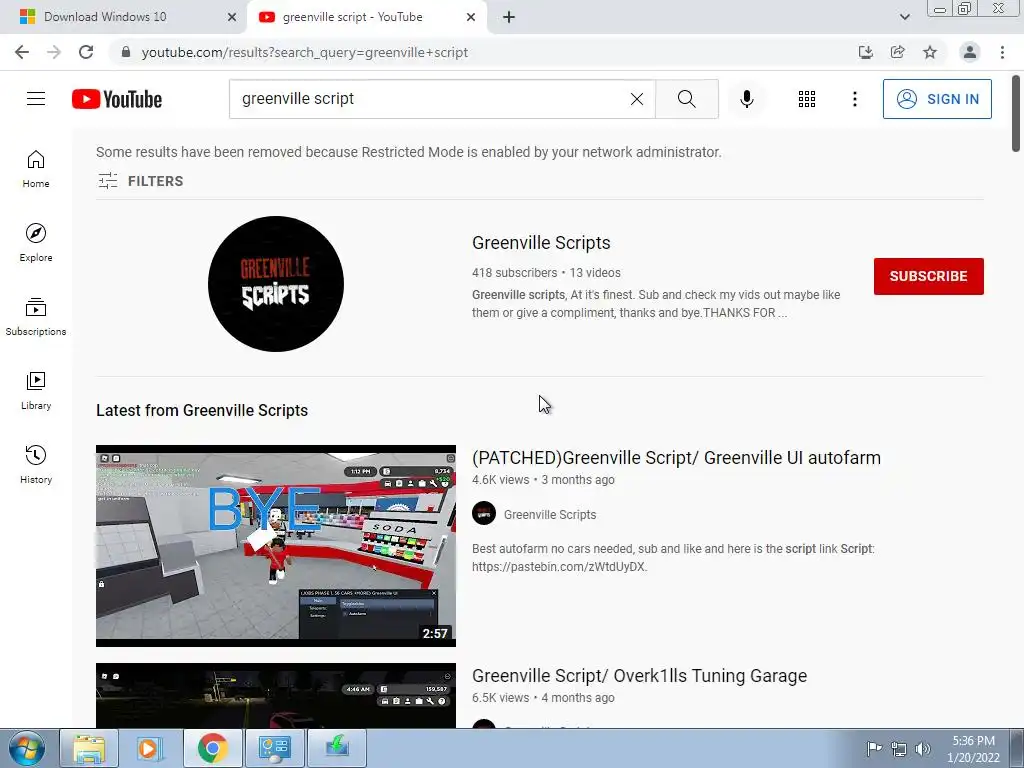
Task: Clear the search query with the X
Action: [x=637, y=99]
